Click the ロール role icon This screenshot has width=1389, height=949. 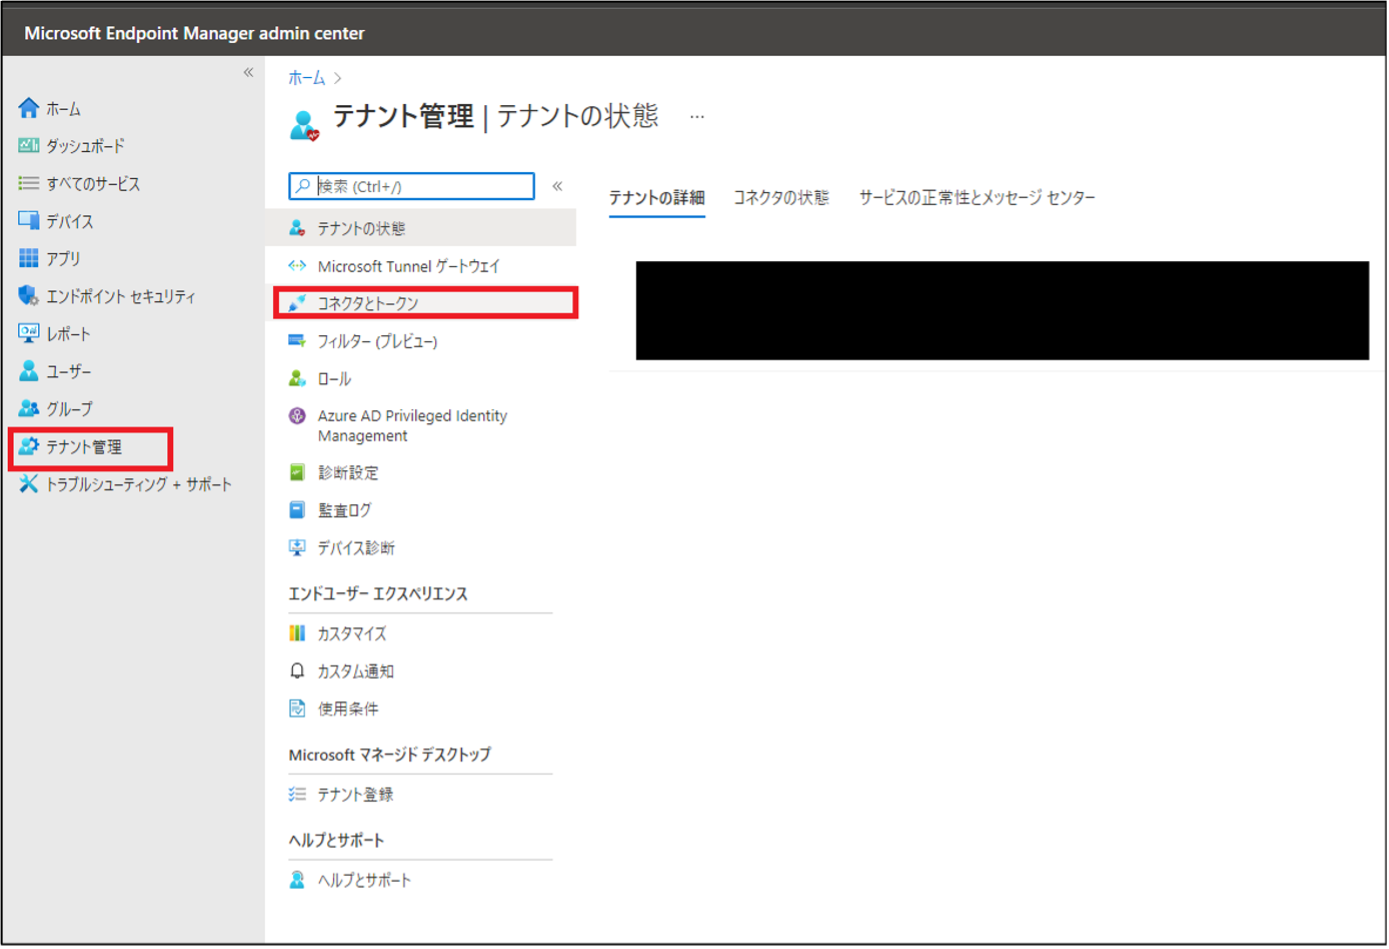pyautogui.click(x=297, y=379)
